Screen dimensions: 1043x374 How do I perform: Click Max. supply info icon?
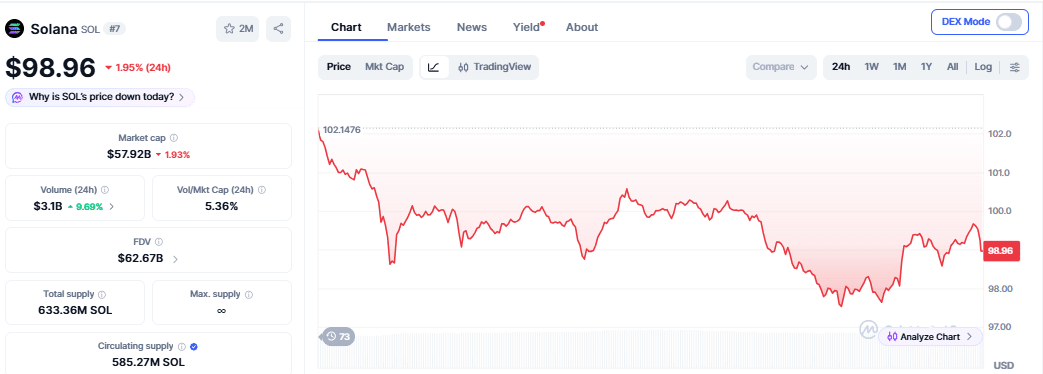pos(249,294)
